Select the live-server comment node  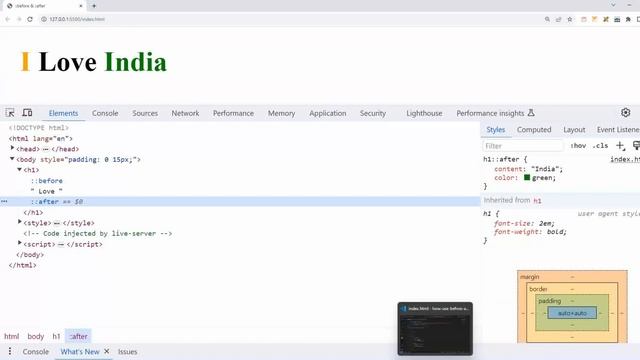pyautogui.click(x=98, y=233)
